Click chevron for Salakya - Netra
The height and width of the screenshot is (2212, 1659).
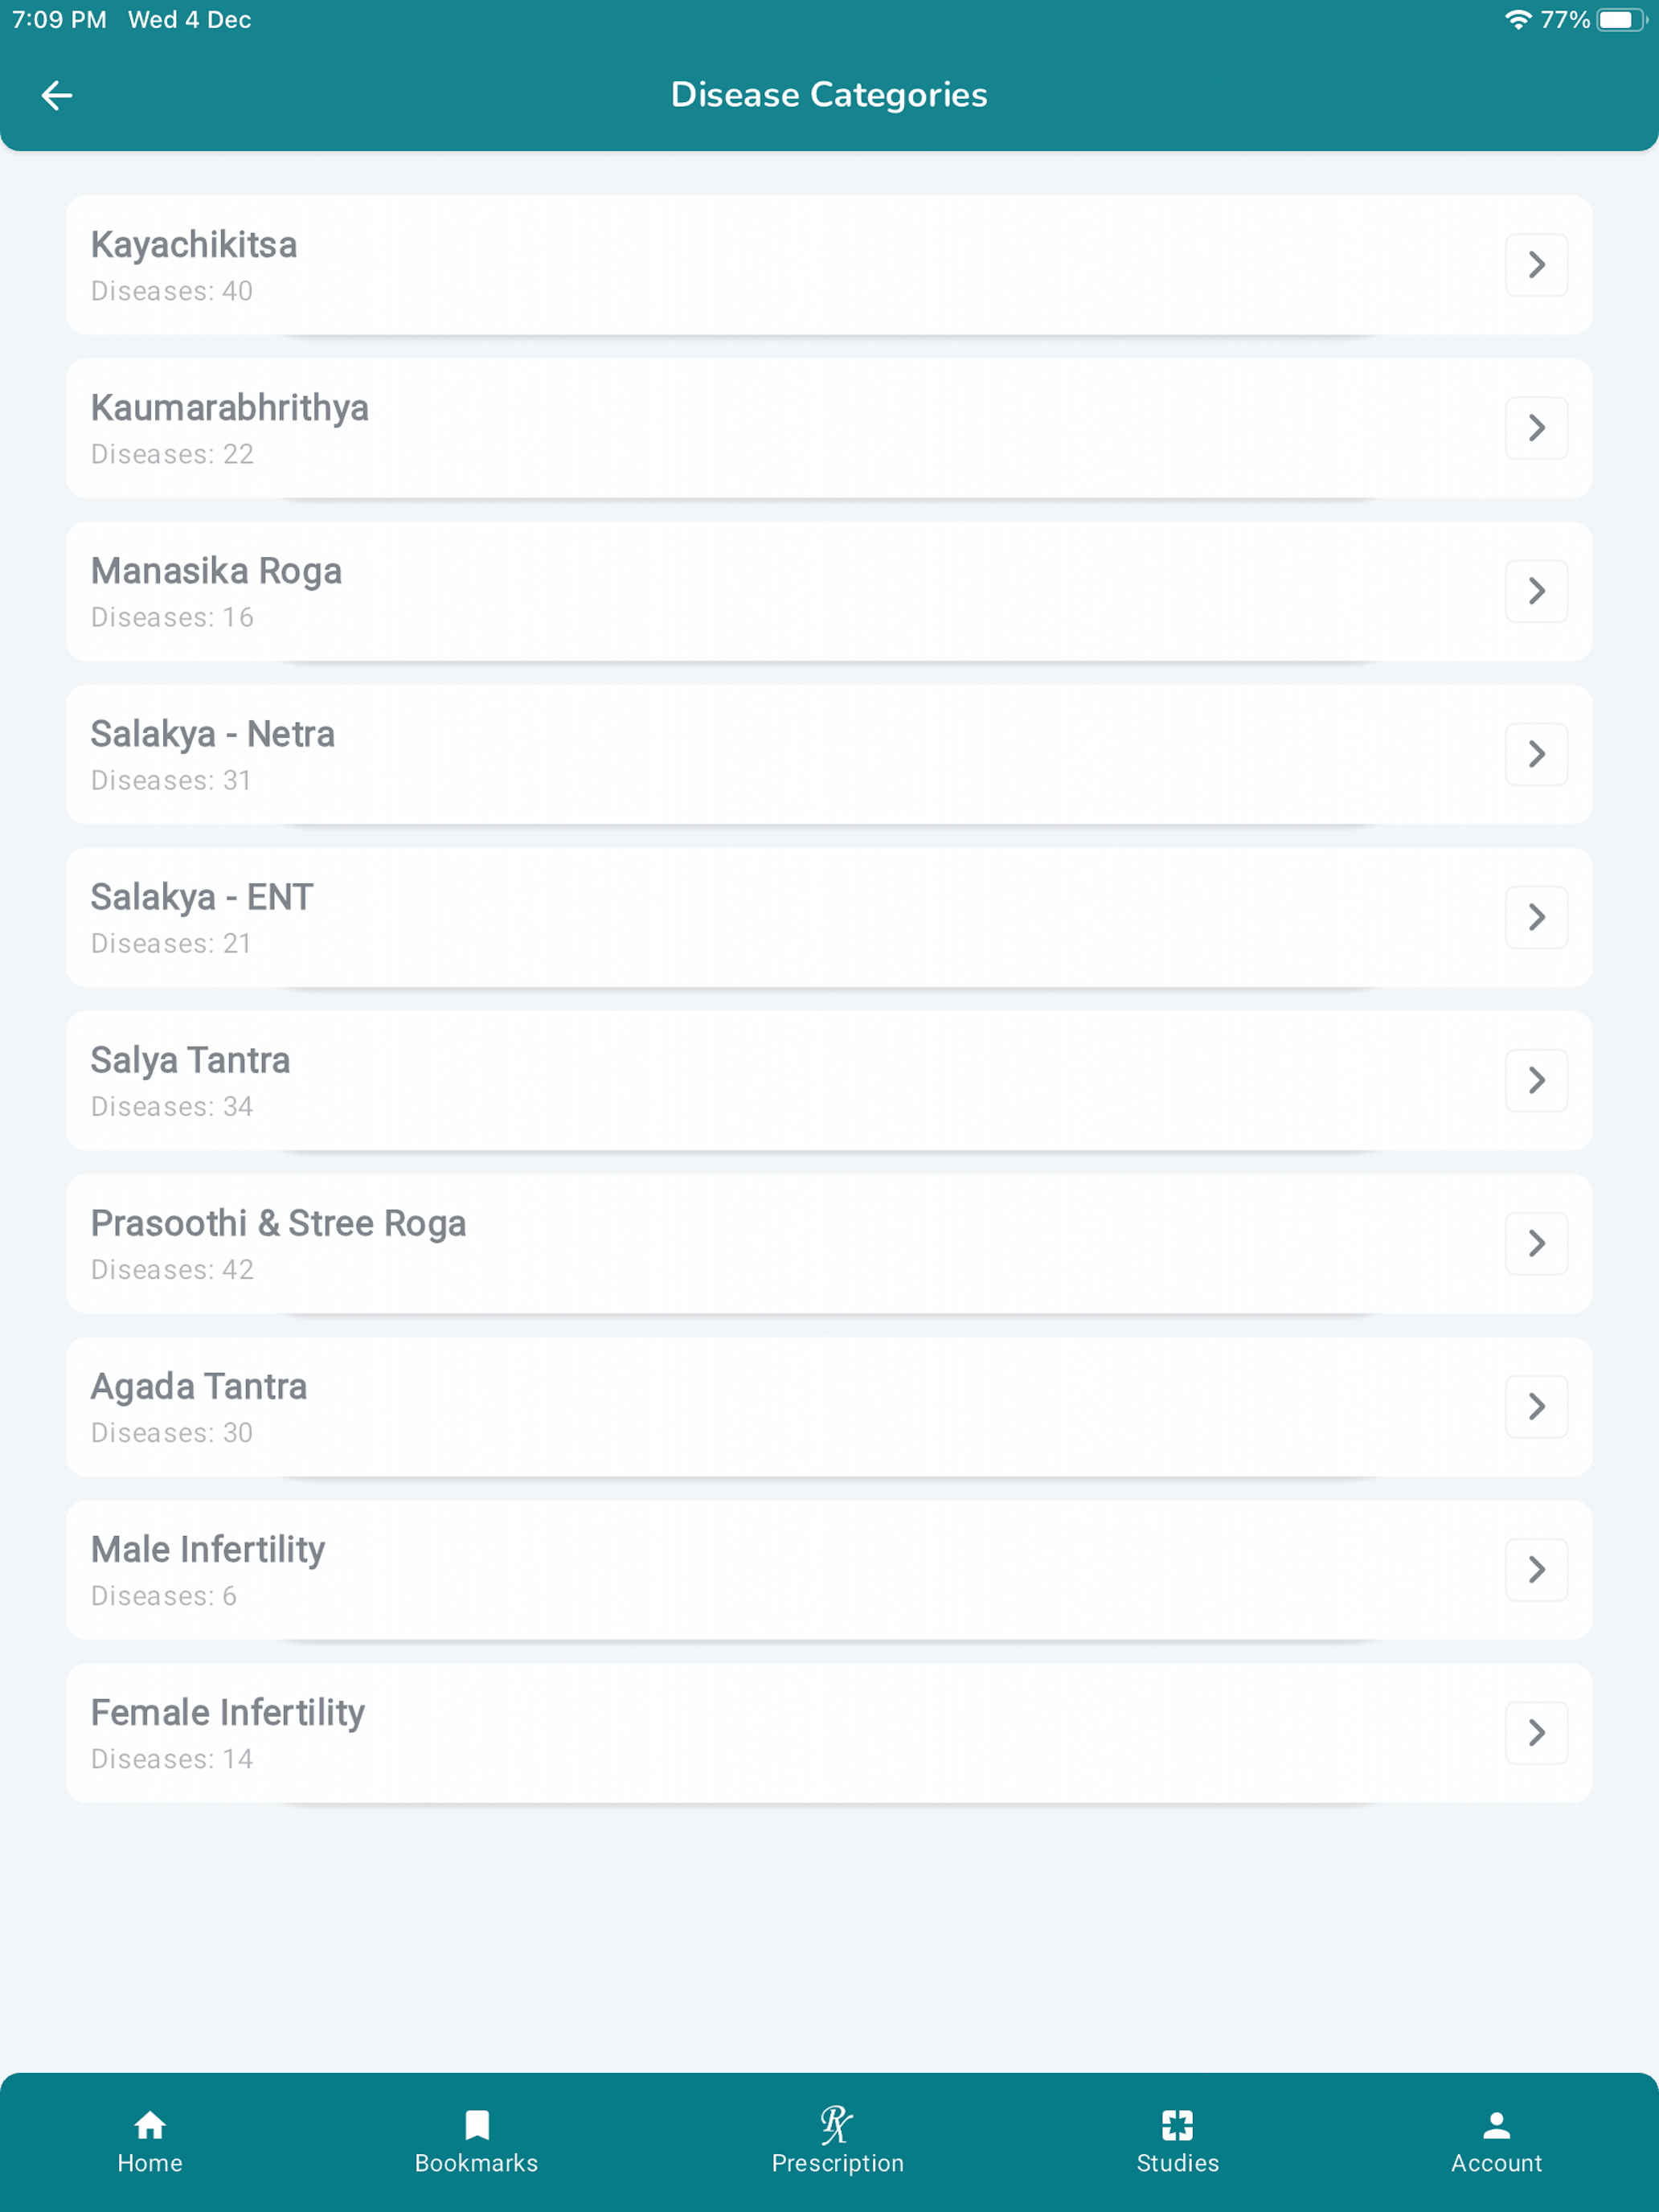(1536, 754)
